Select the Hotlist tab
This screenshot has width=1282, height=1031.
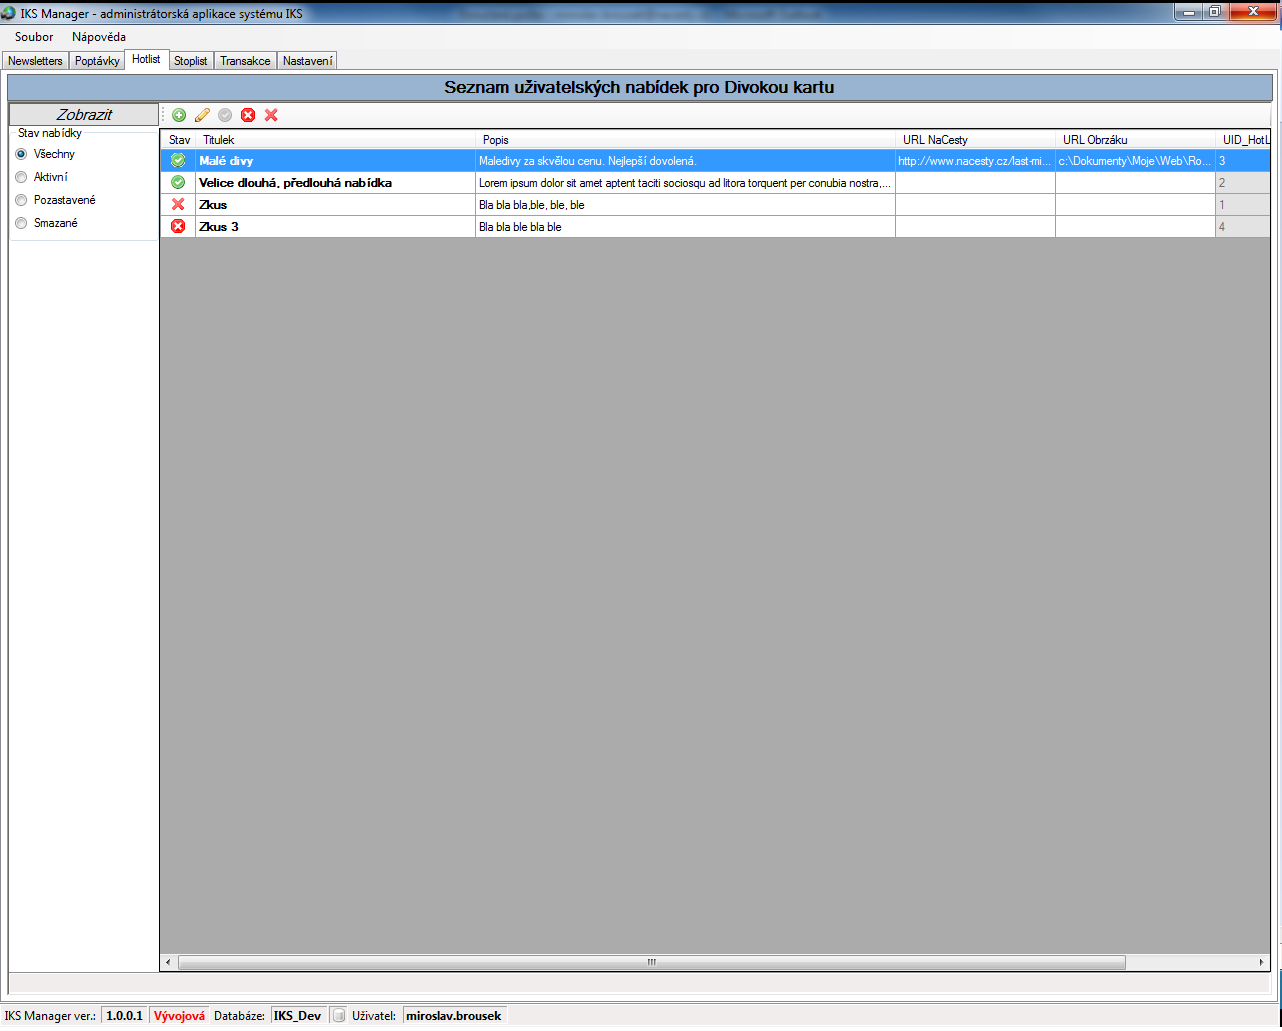point(146,59)
